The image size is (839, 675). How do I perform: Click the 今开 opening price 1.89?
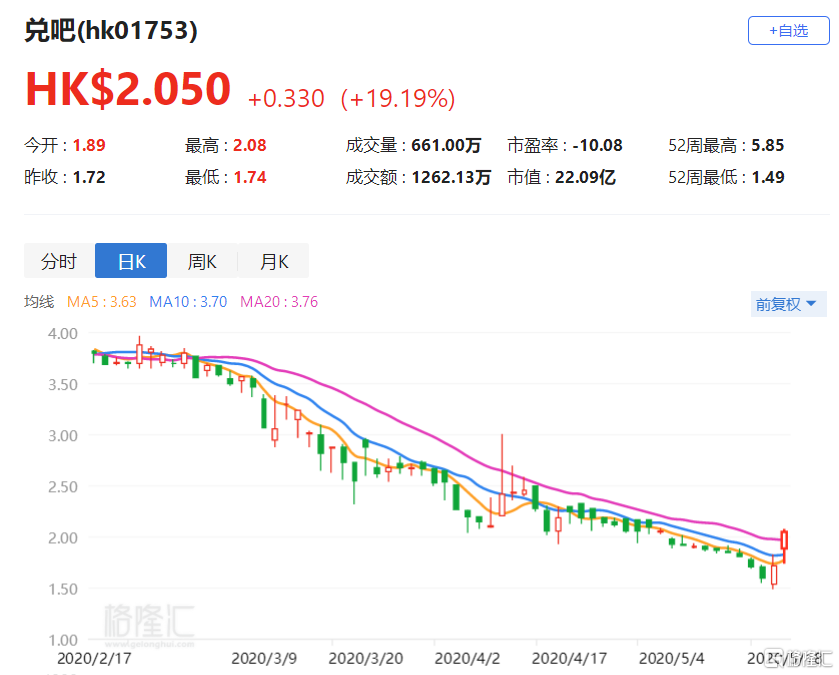click(x=89, y=145)
